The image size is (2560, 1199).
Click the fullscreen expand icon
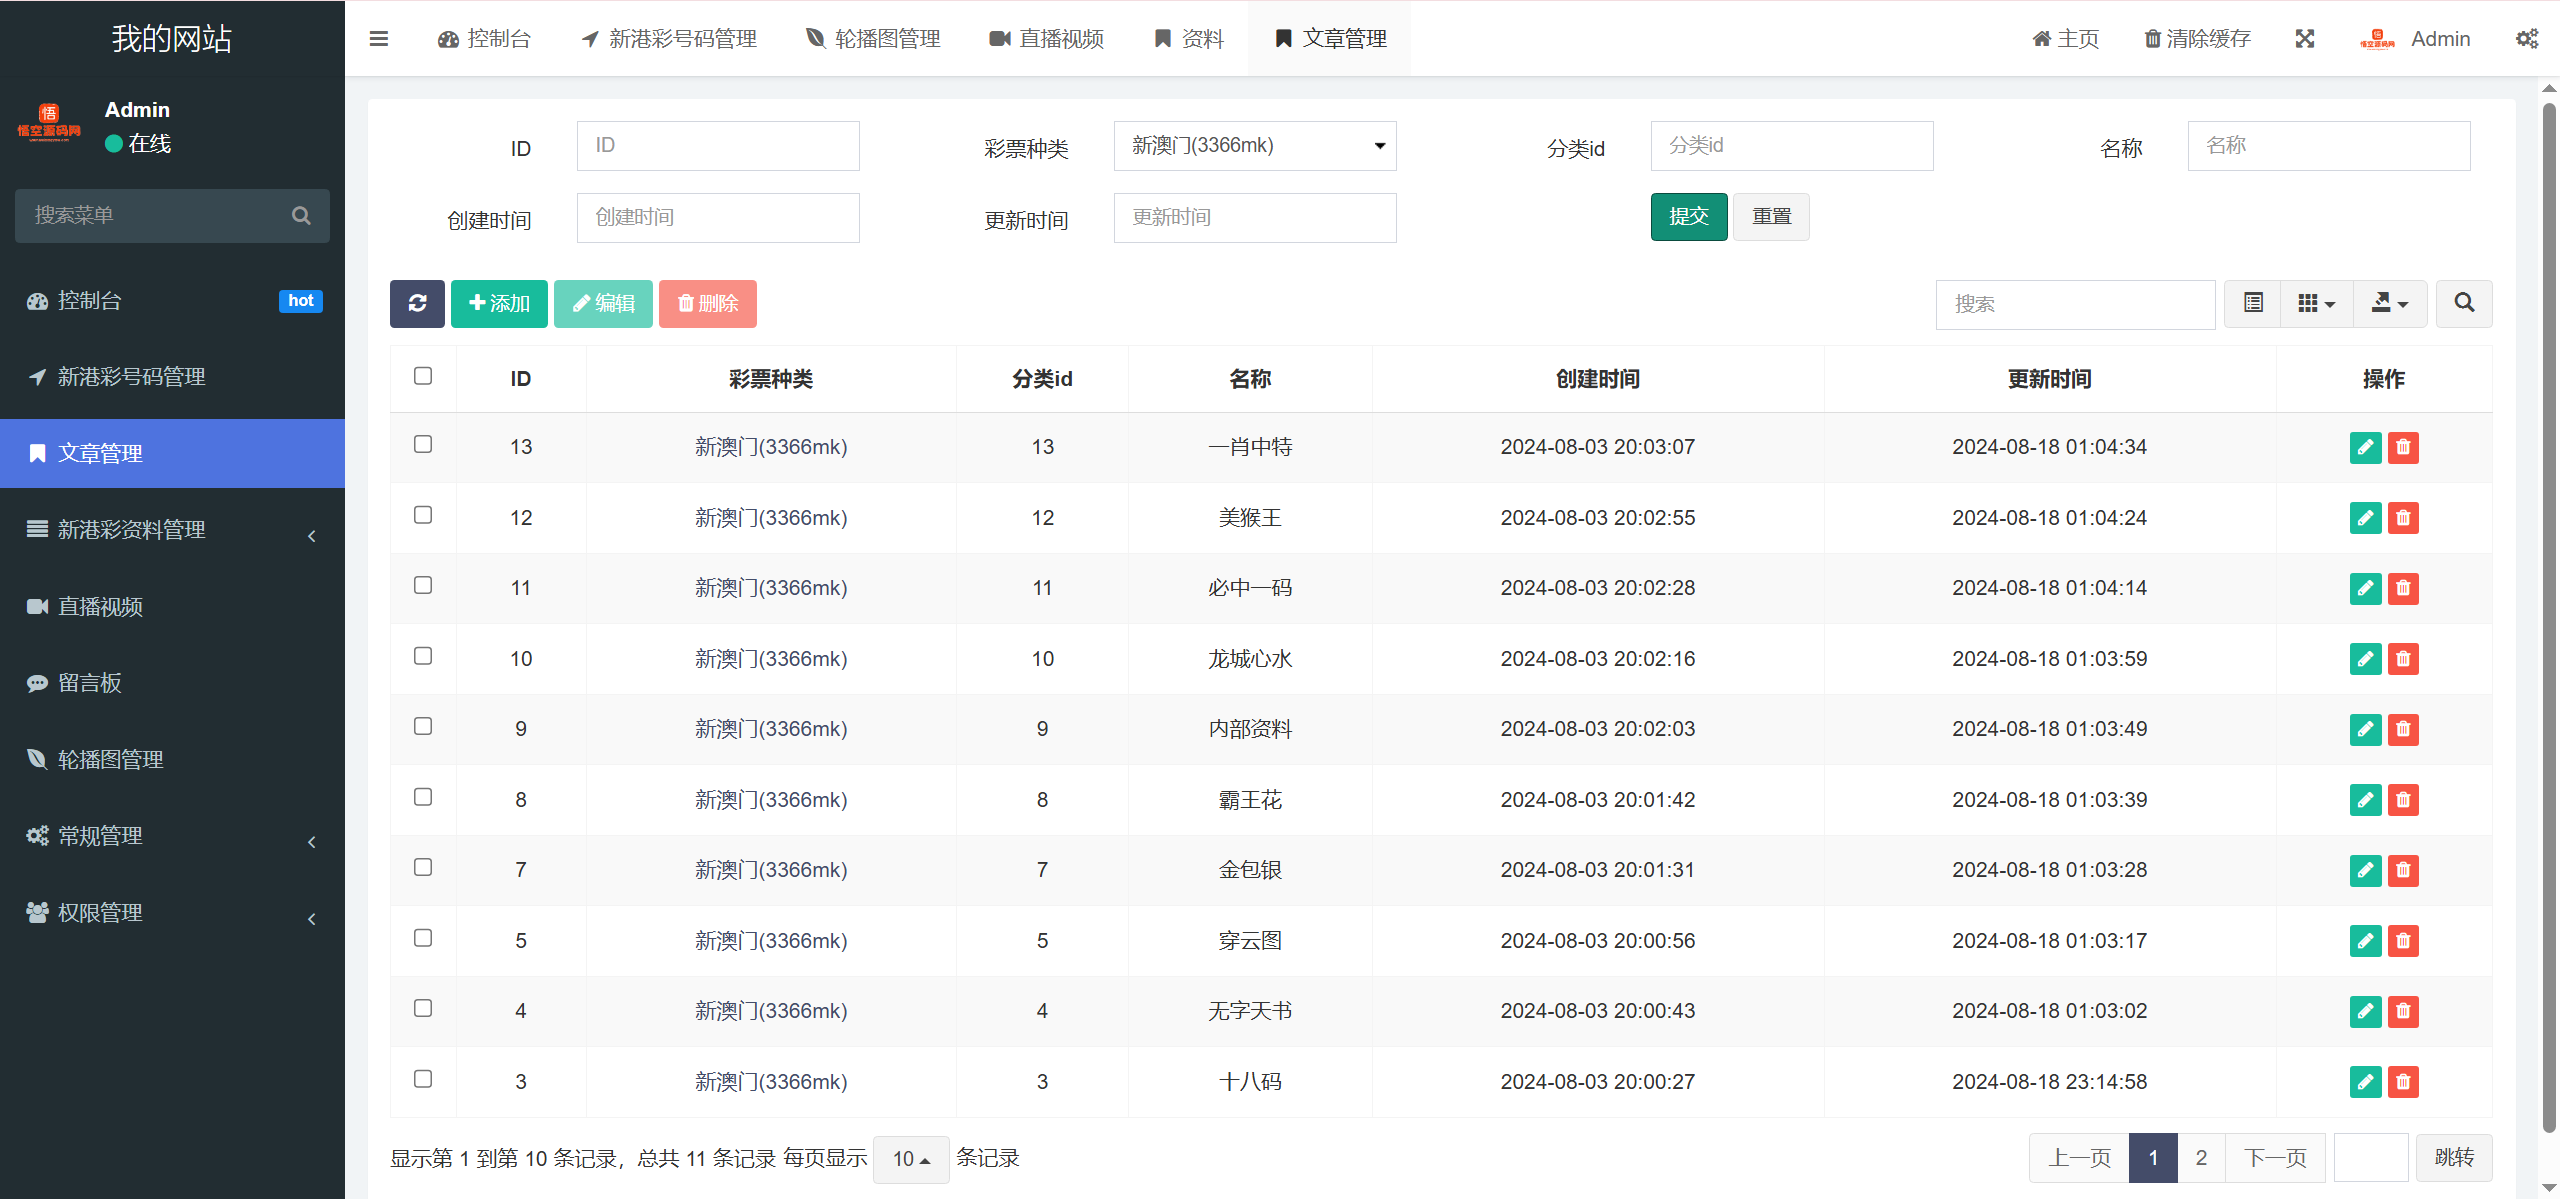[2305, 39]
